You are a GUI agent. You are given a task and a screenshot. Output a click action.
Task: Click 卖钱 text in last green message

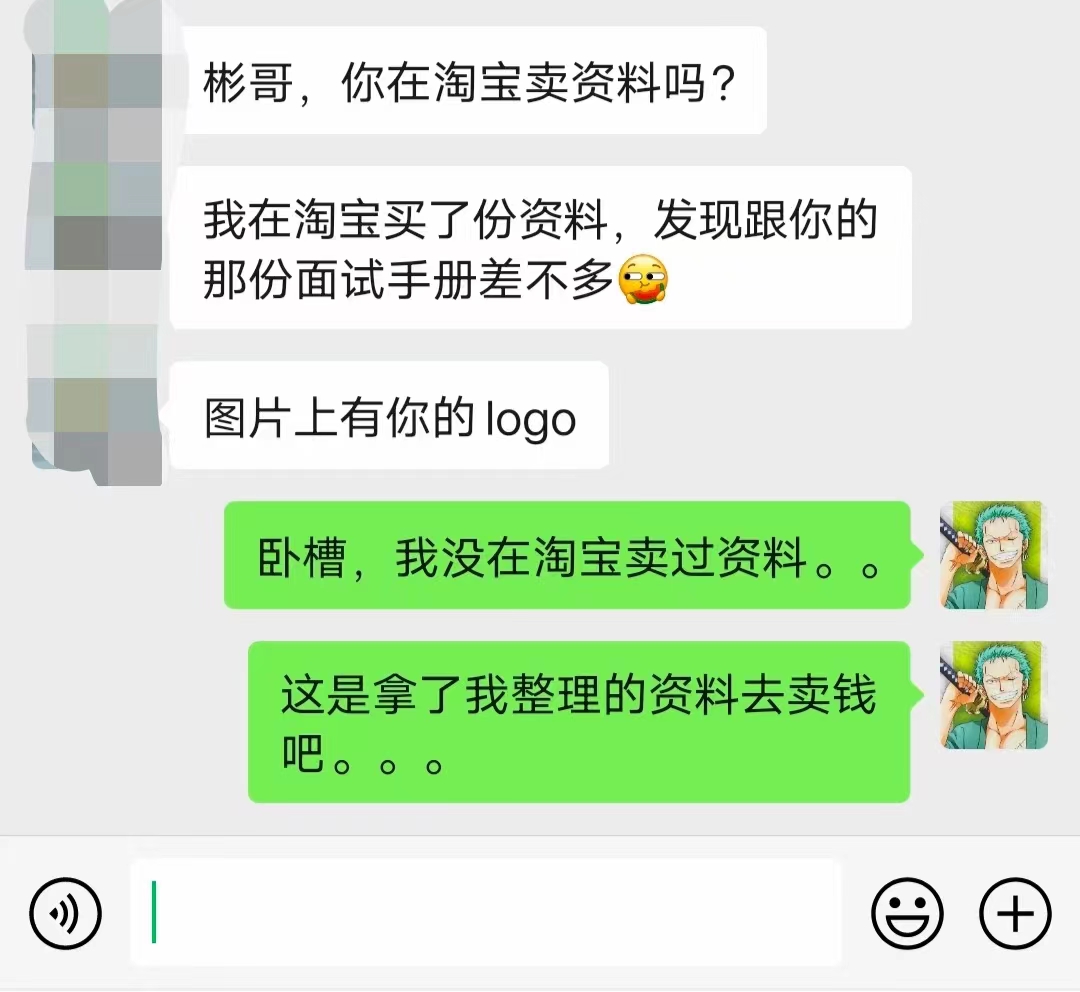[x=831, y=696]
